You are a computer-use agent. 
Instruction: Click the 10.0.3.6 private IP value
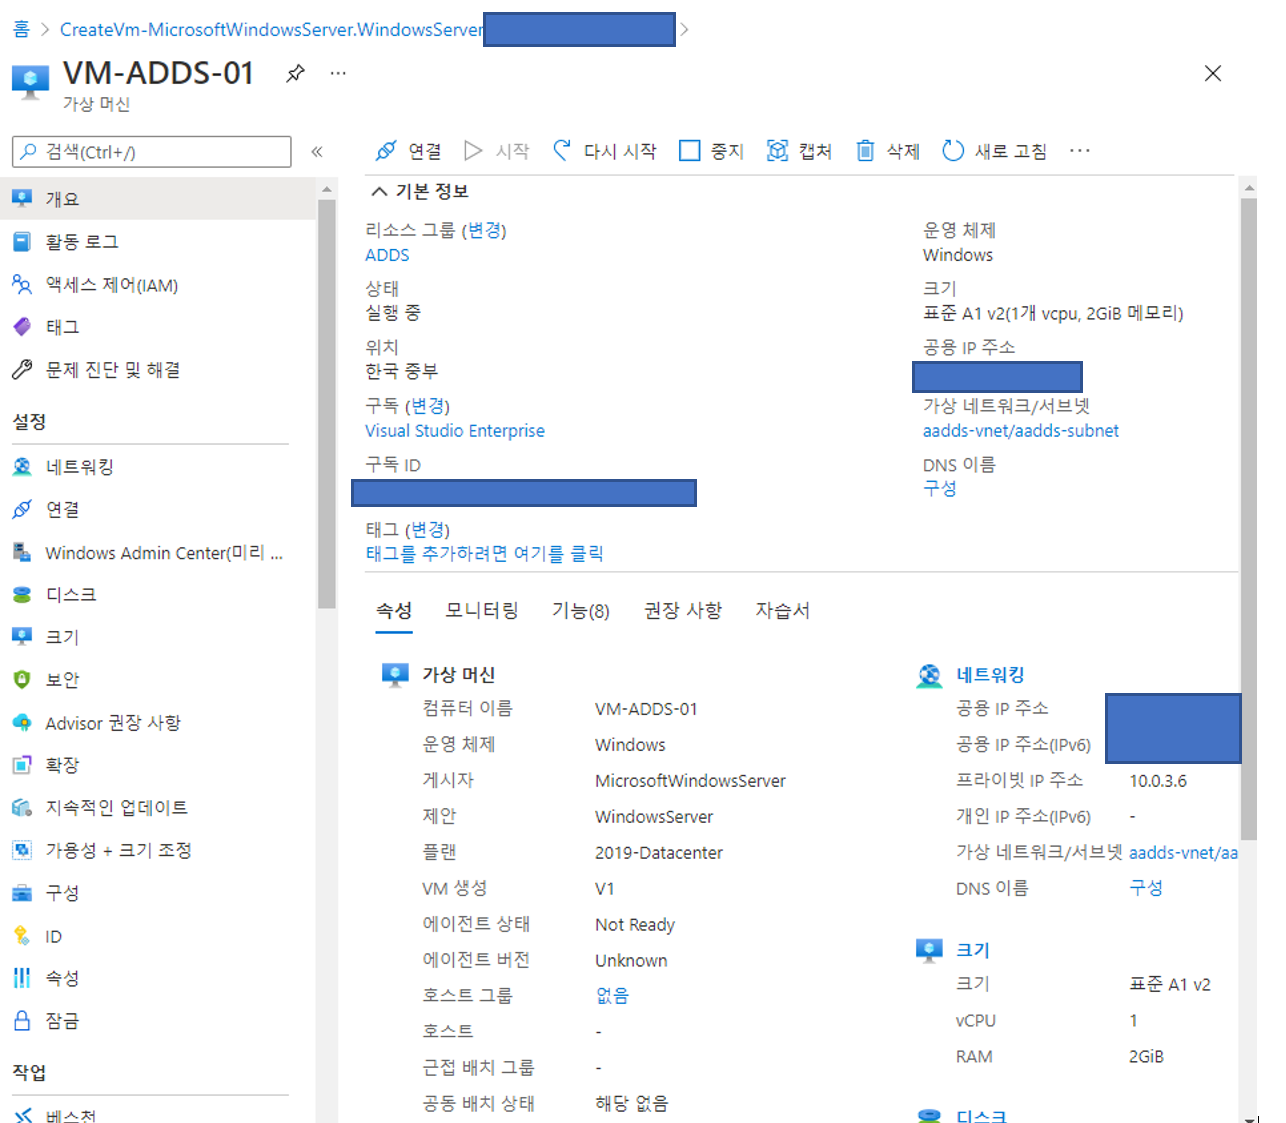[x=1158, y=781]
